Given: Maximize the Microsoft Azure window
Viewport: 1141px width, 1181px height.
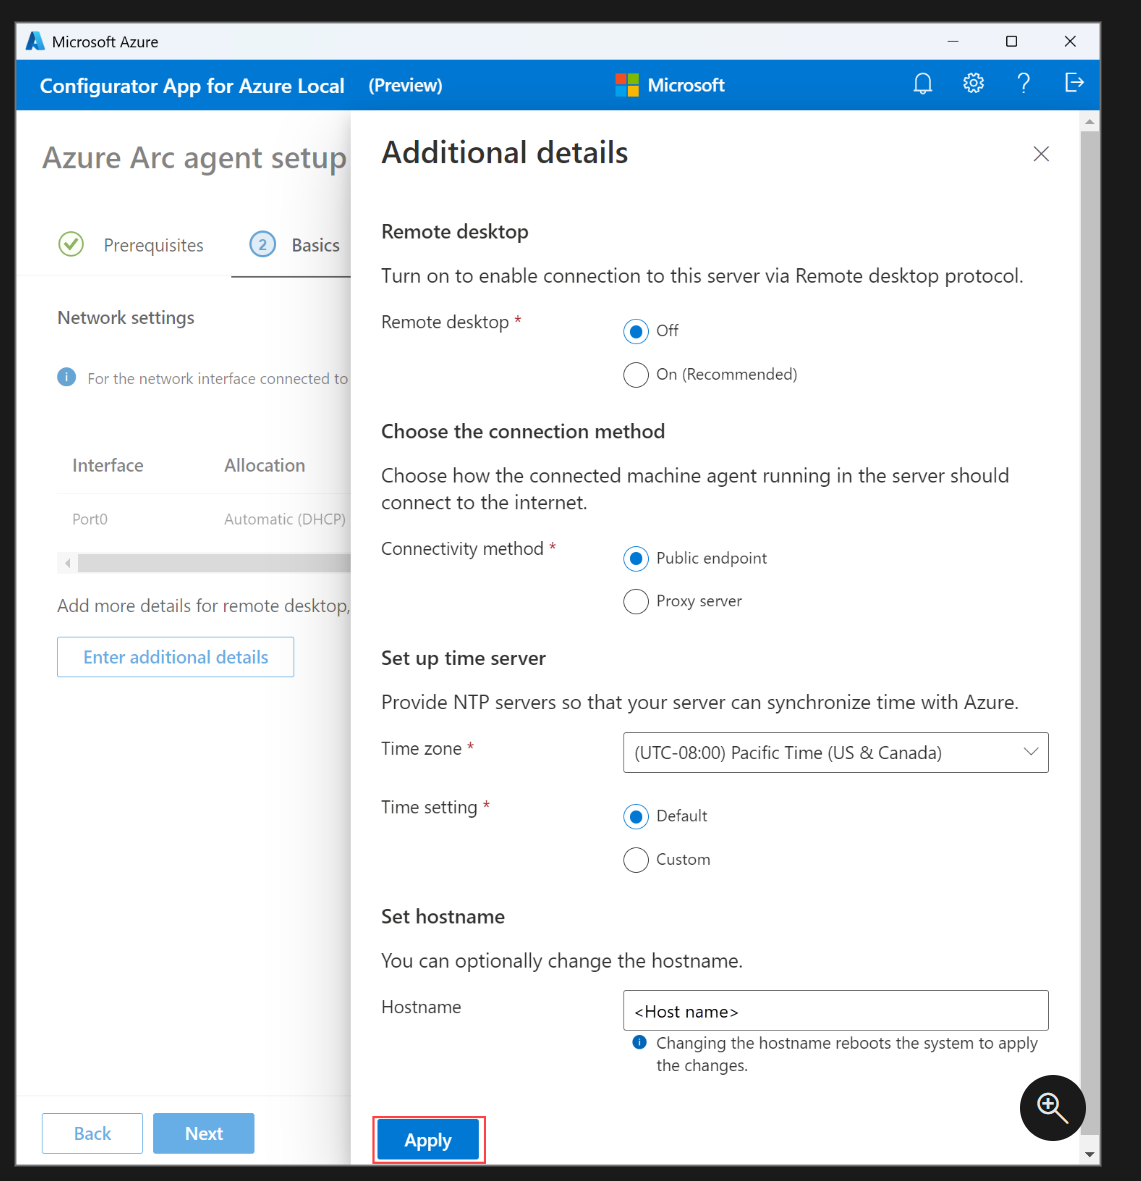Looking at the screenshot, I should tap(1011, 41).
